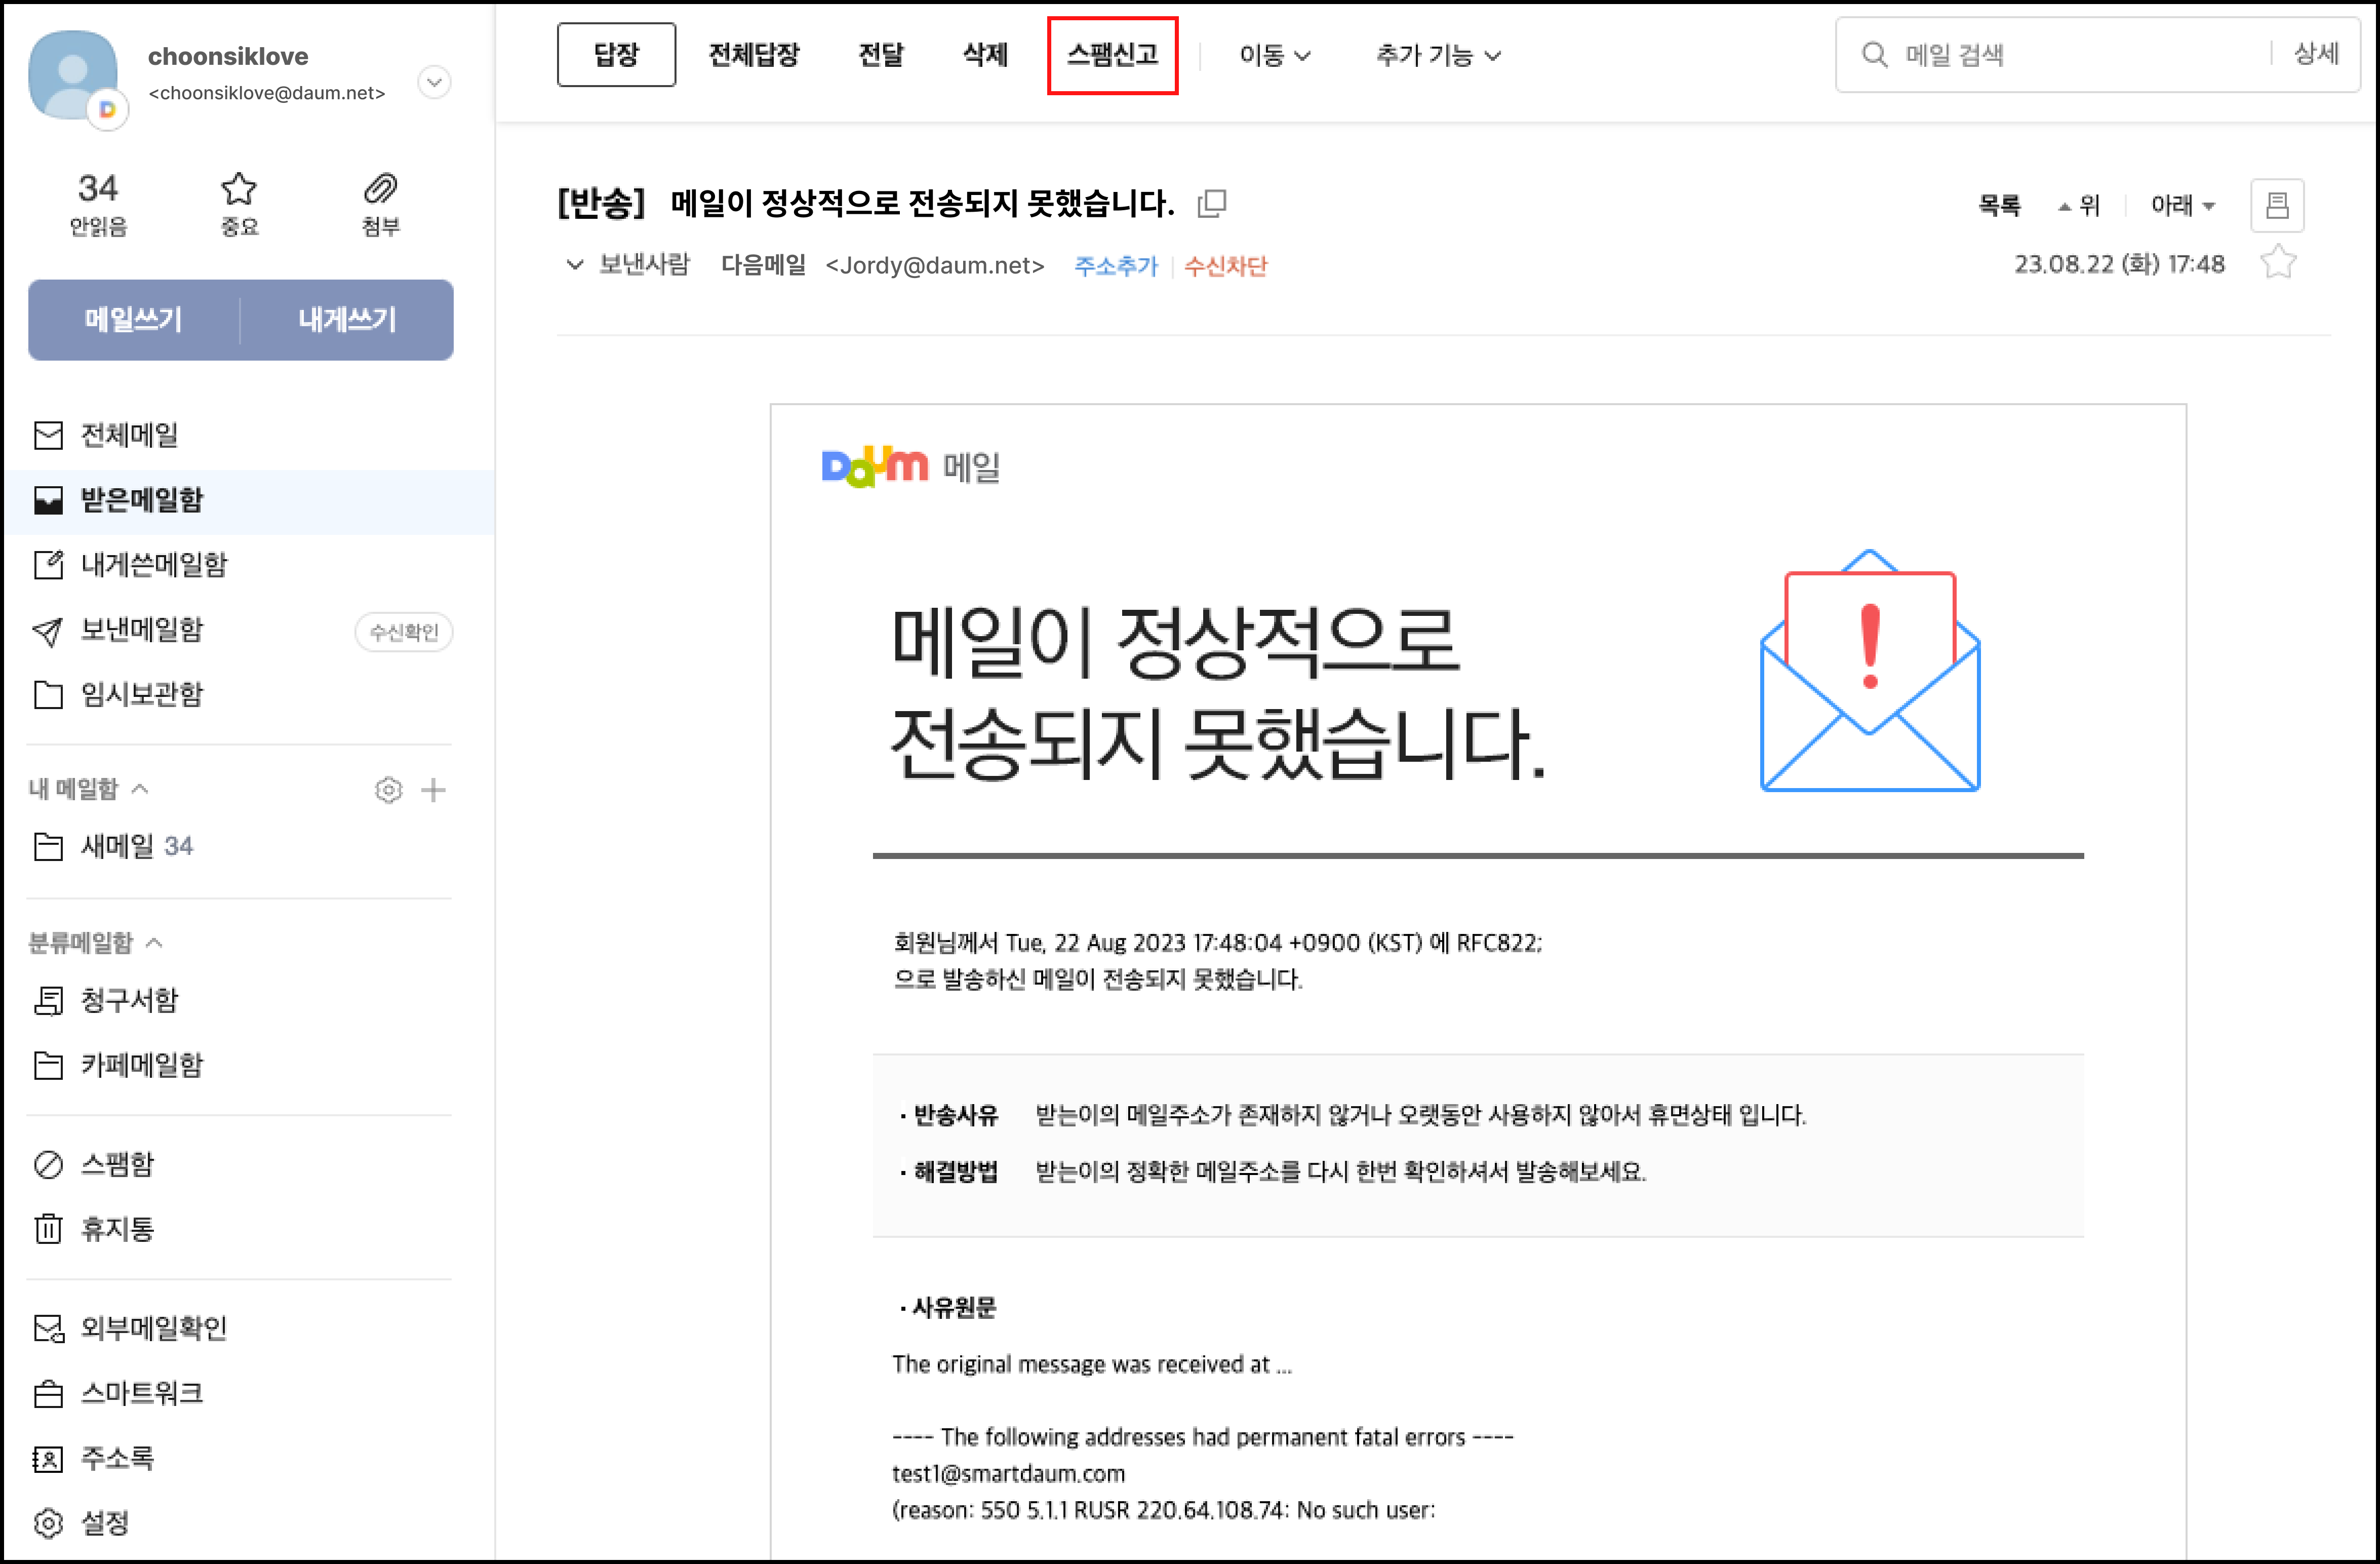Block sender via the 수신차단 link
The width and height of the screenshot is (2380, 1564).
click(x=1227, y=265)
